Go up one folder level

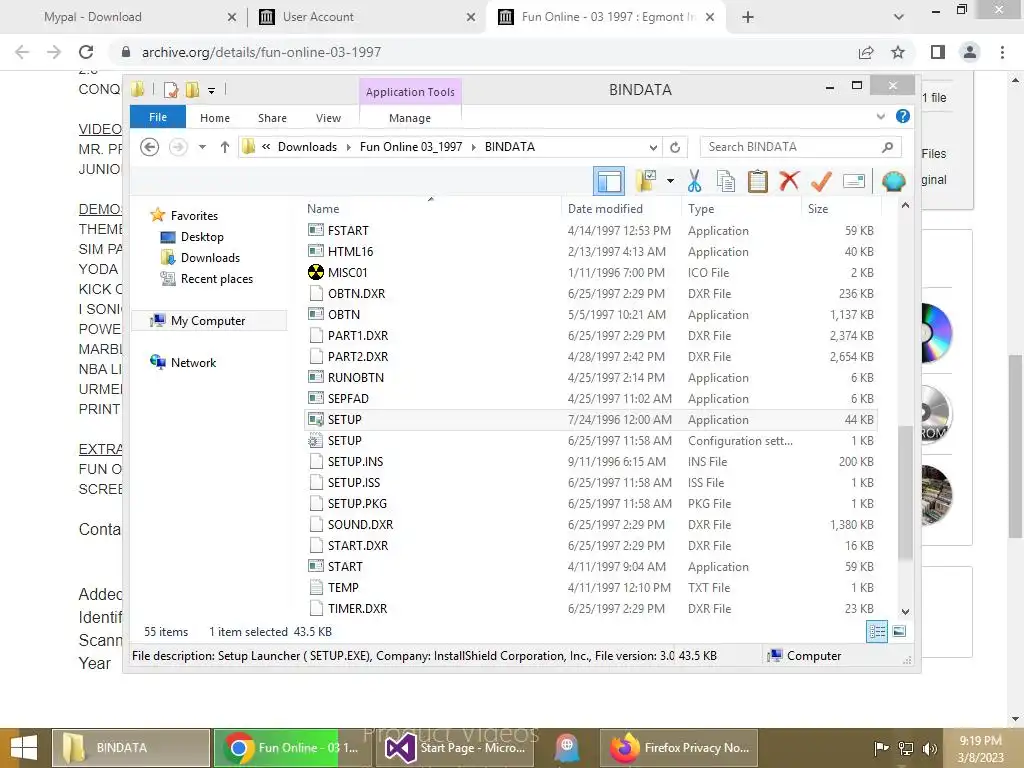click(225, 147)
